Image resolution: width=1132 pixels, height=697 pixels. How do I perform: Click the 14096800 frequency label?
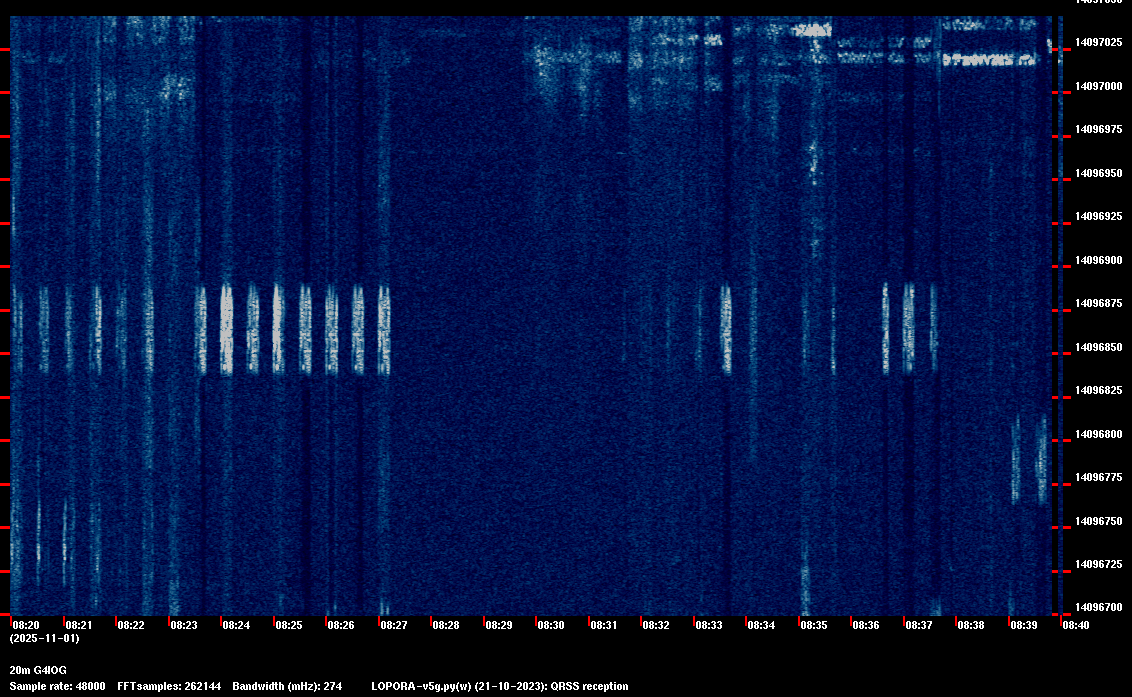point(1099,434)
